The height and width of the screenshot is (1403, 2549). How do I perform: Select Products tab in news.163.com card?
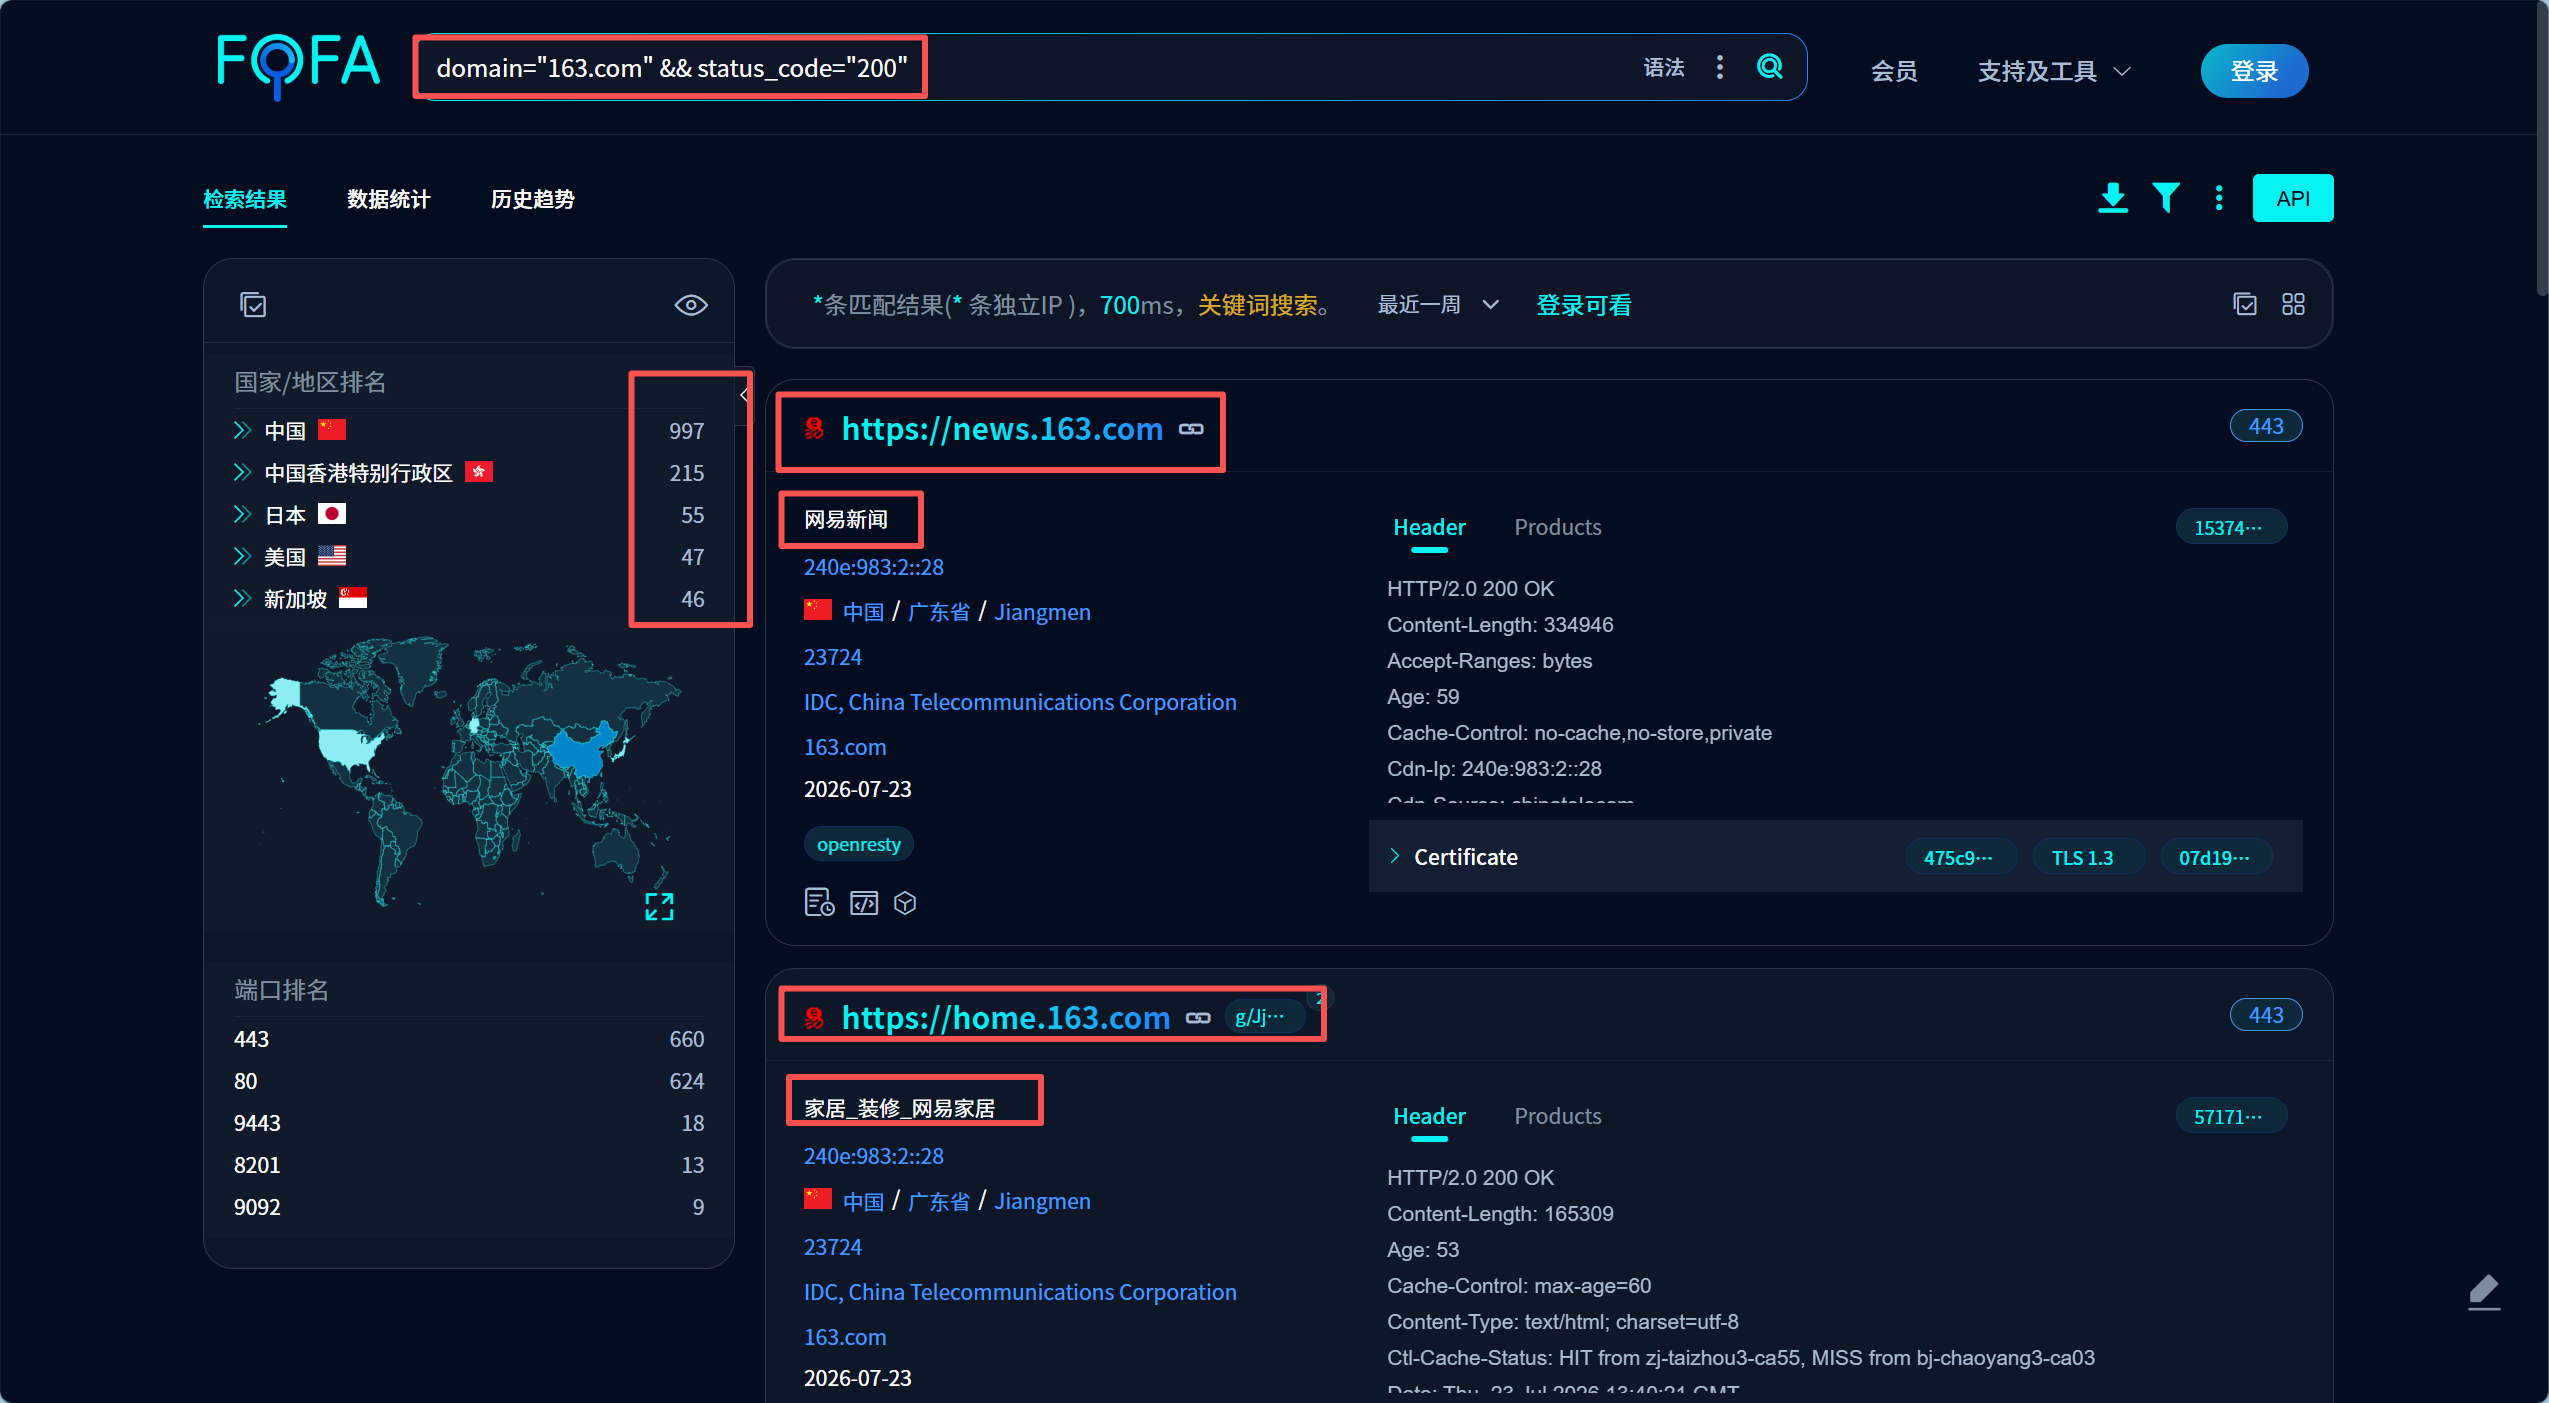click(x=1557, y=527)
